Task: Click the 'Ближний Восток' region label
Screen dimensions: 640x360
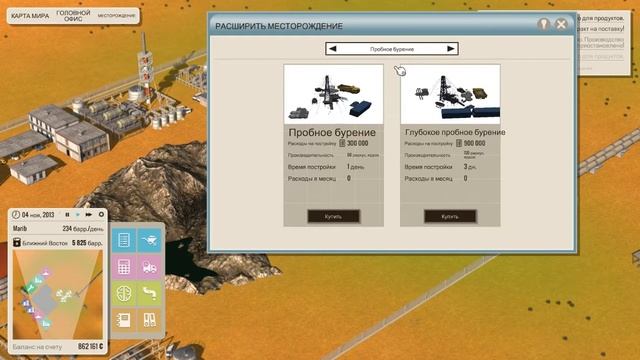Action: (45, 243)
